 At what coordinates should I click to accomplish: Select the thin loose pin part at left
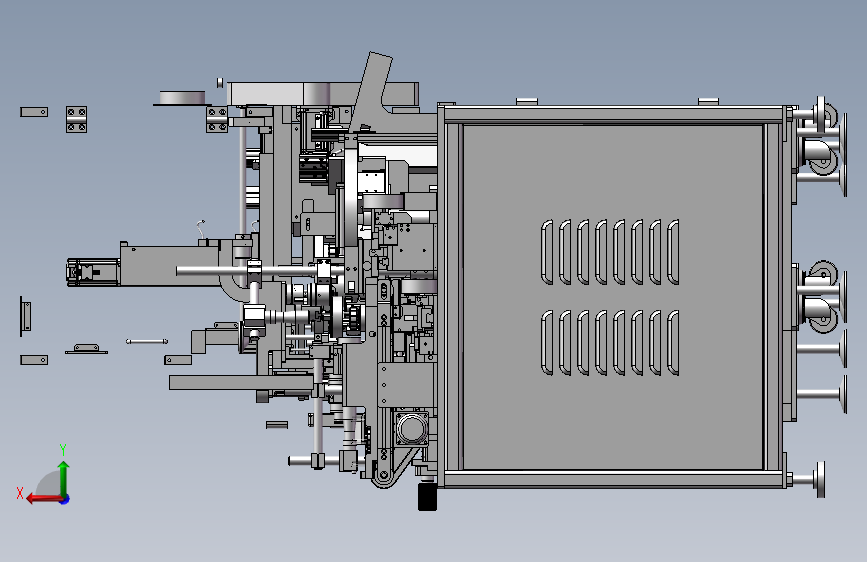pos(147,341)
